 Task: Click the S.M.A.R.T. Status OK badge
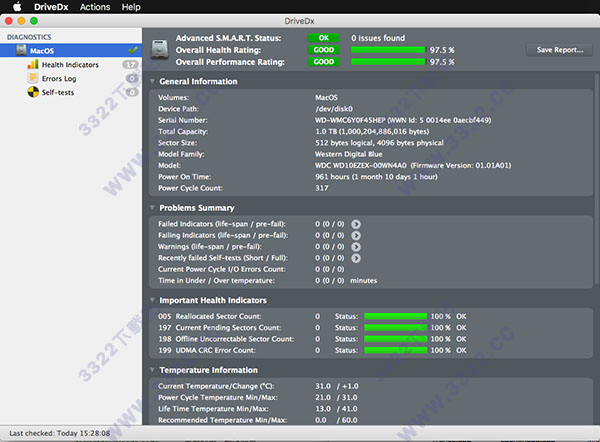(x=324, y=38)
